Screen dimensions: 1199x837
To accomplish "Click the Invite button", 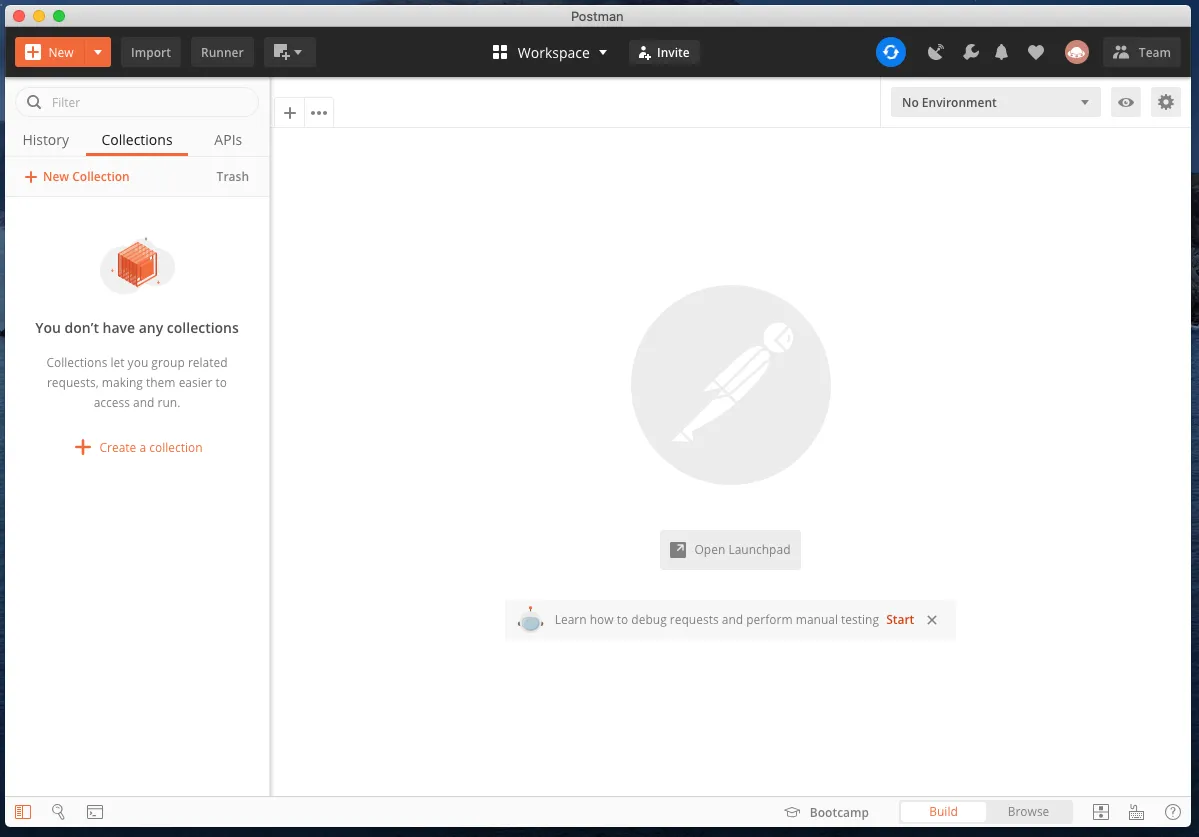I will click(664, 52).
